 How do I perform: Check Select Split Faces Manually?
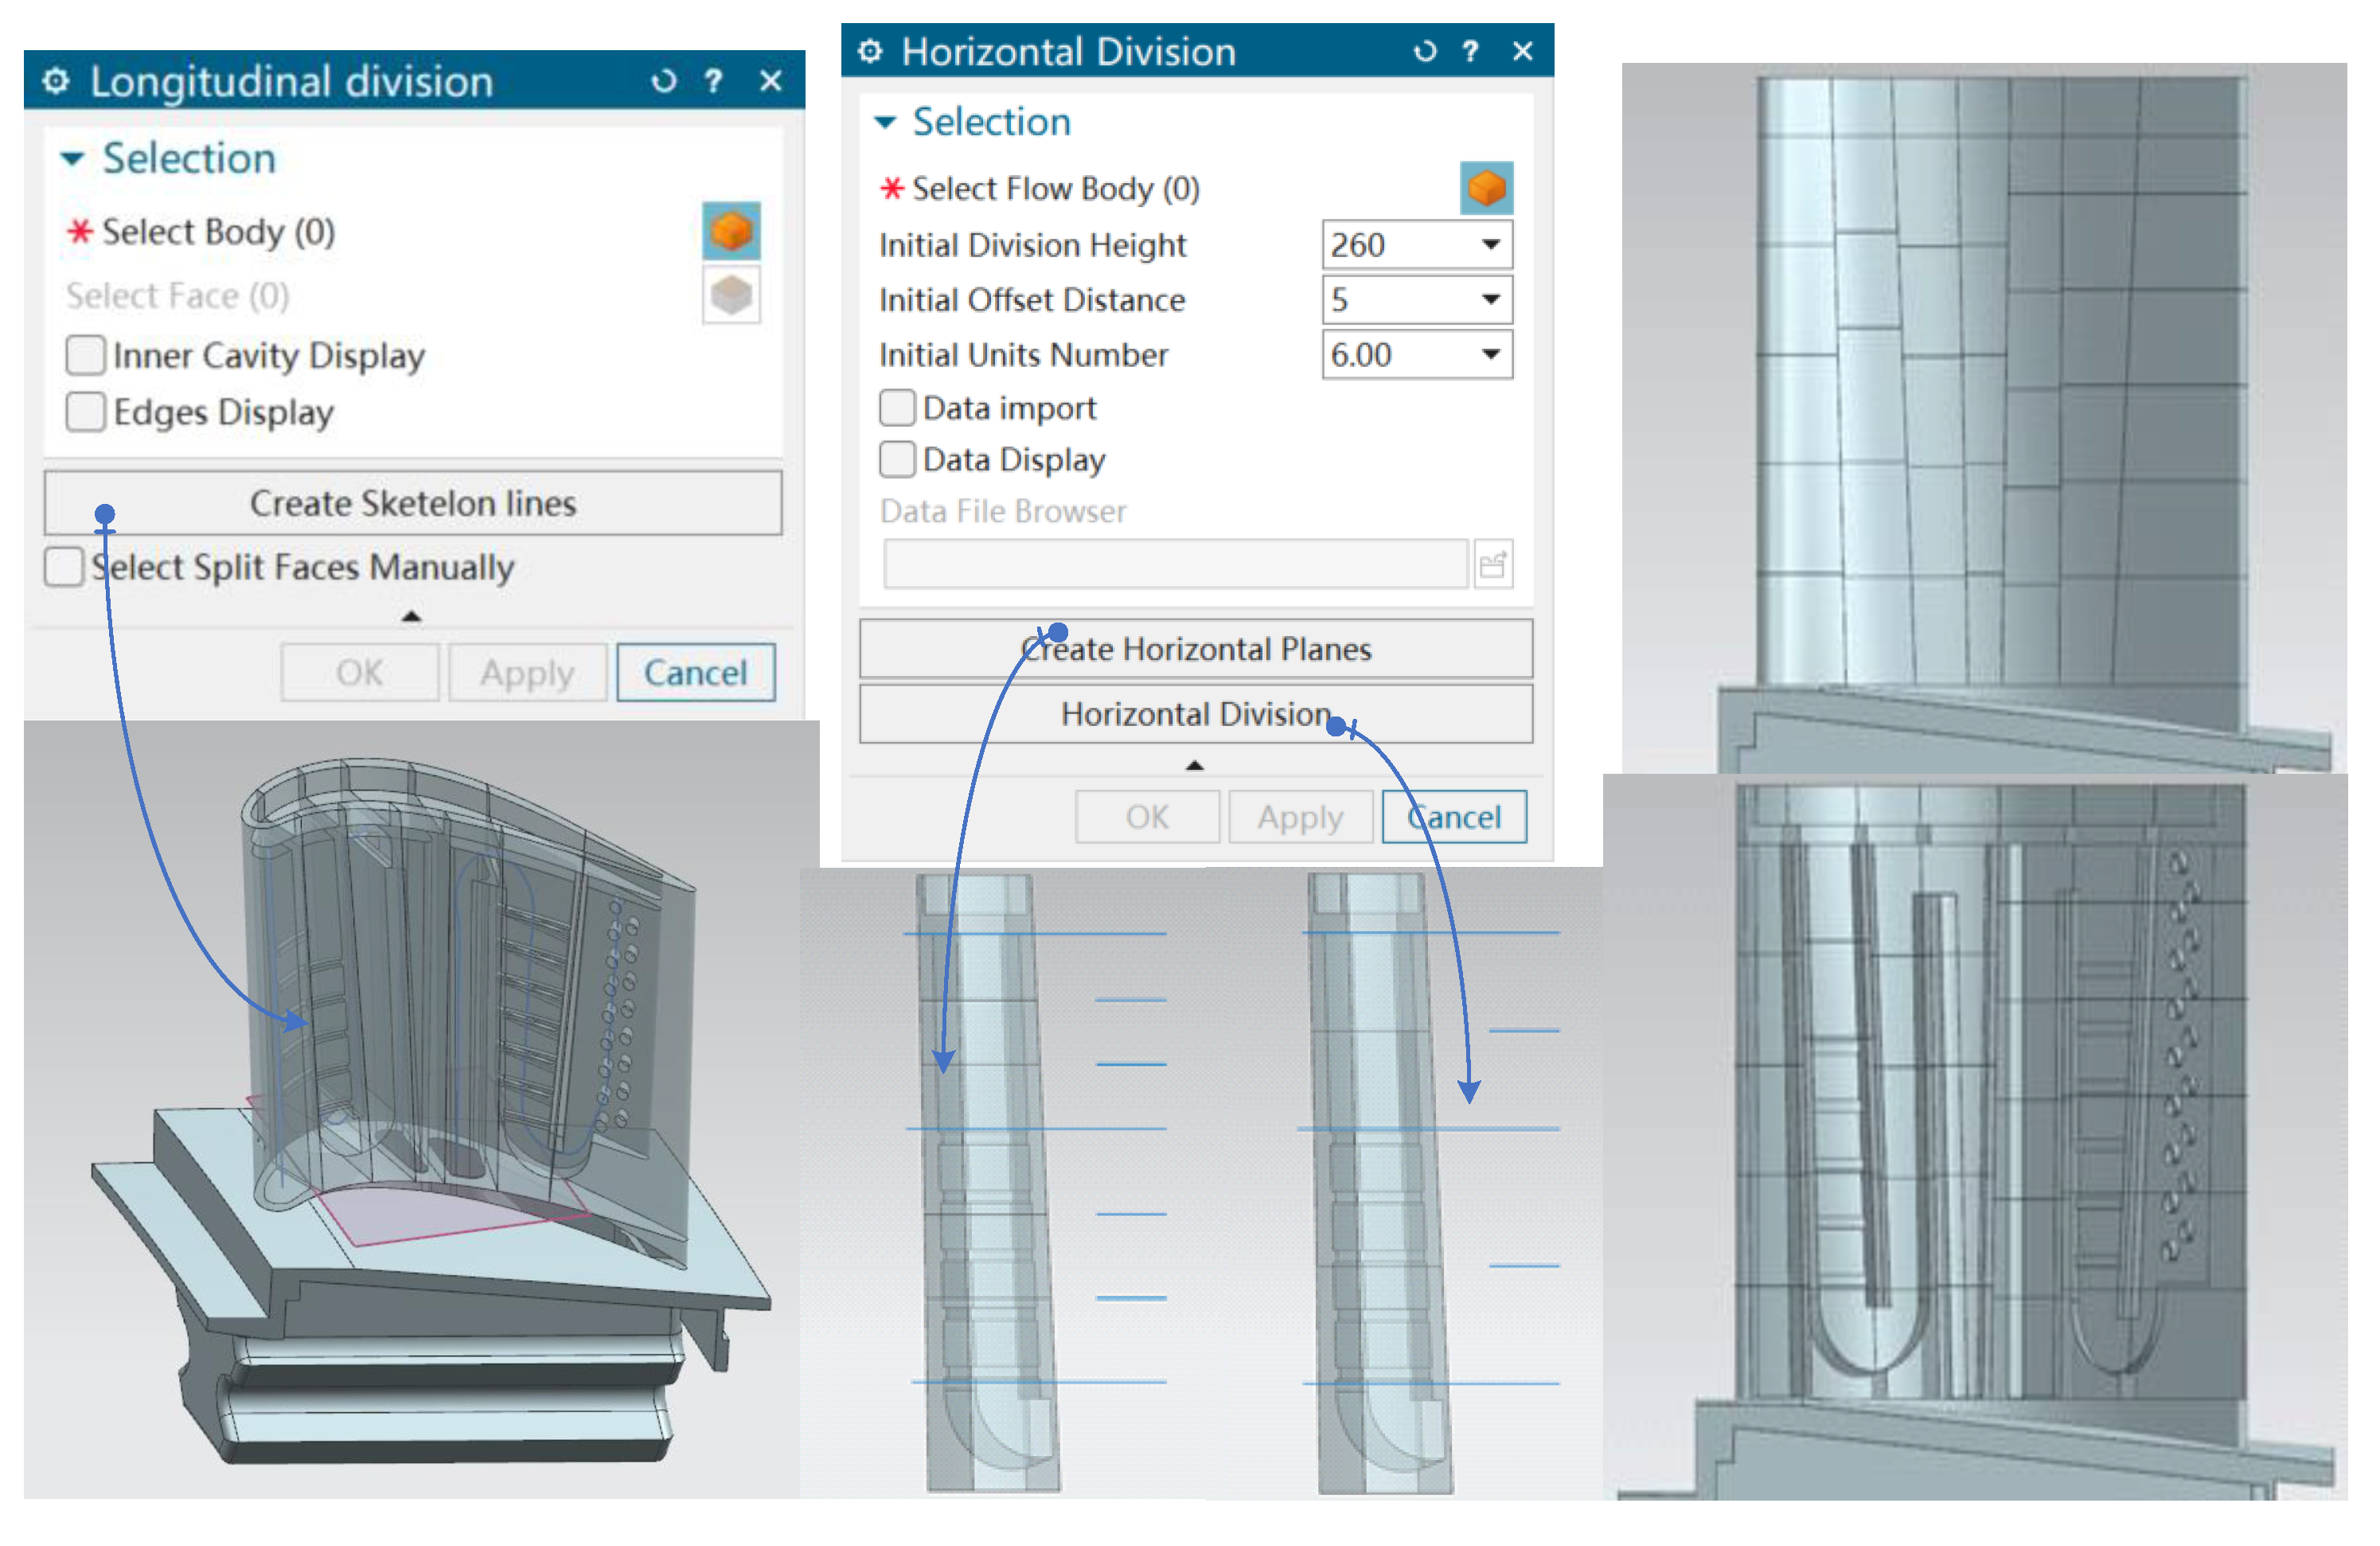pos(64,566)
